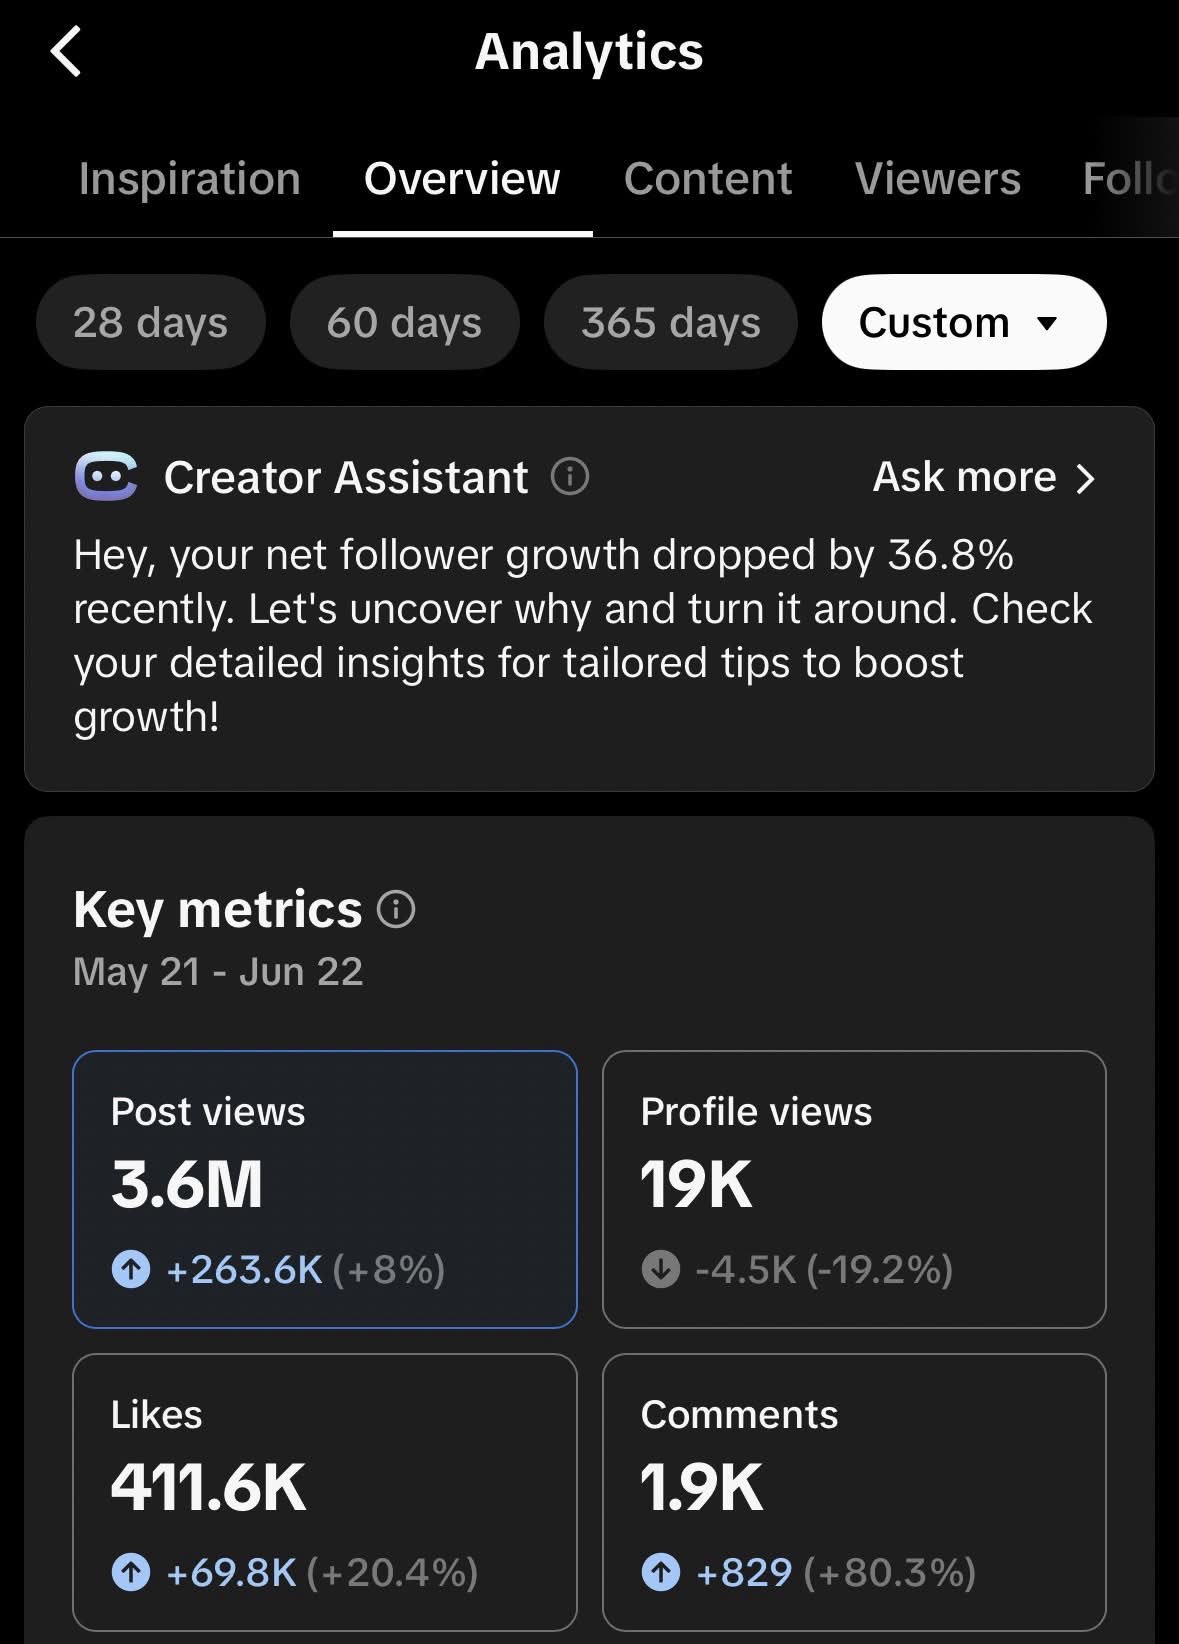Select the Comments metric card
Image resolution: width=1179 pixels, height=1644 pixels.
854,1492
